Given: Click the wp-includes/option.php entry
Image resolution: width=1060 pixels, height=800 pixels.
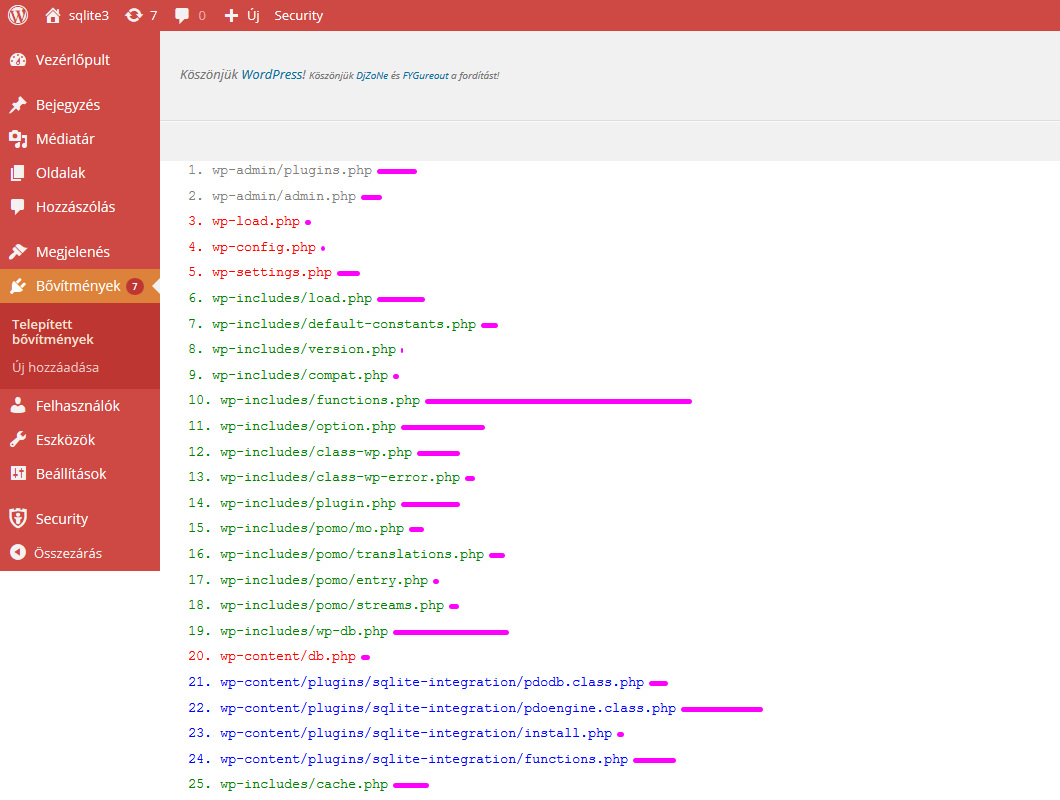Looking at the screenshot, I should point(308,426).
